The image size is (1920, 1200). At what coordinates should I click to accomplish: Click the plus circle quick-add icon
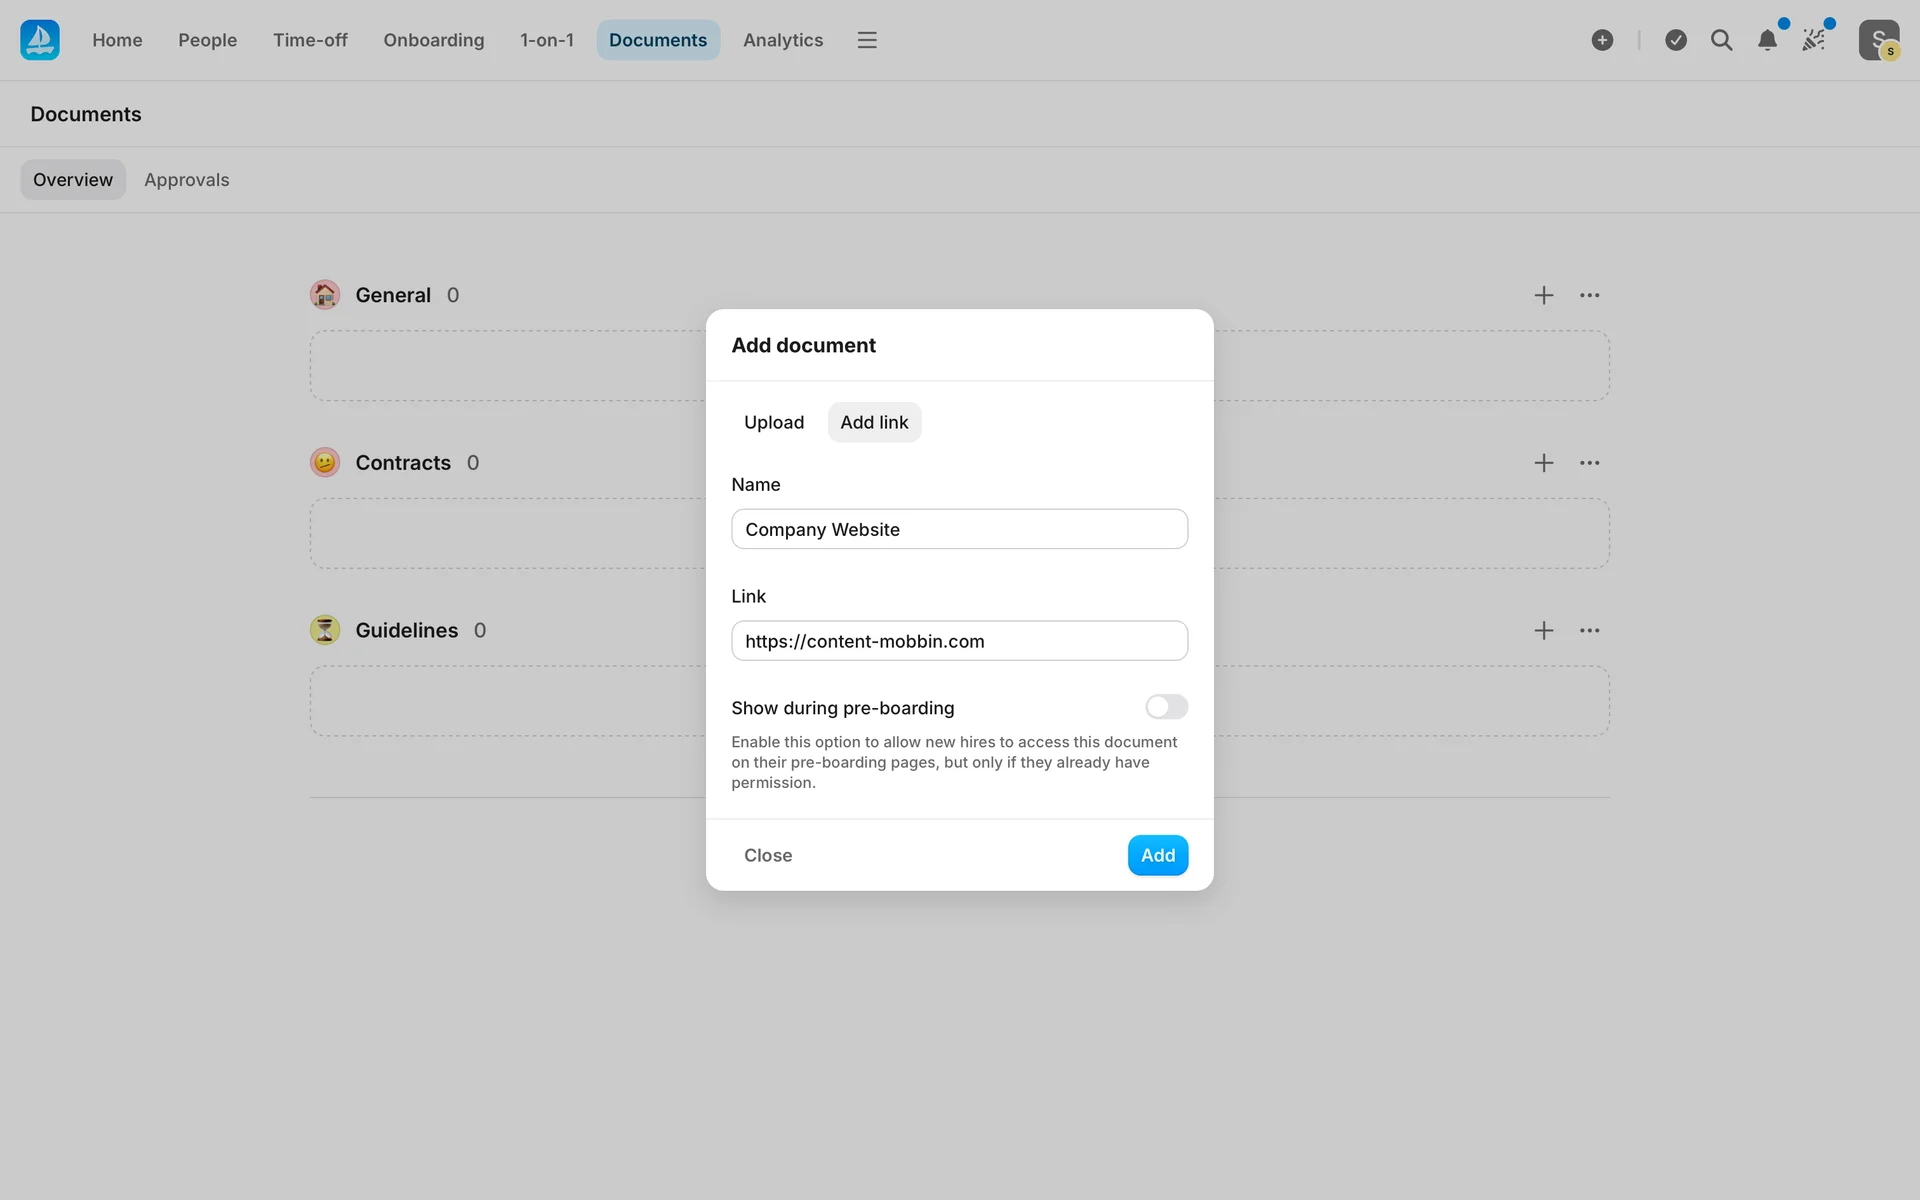[1602, 40]
